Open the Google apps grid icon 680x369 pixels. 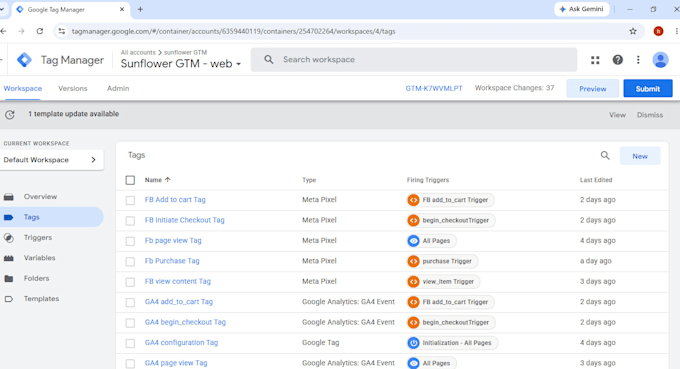point(595,60)
